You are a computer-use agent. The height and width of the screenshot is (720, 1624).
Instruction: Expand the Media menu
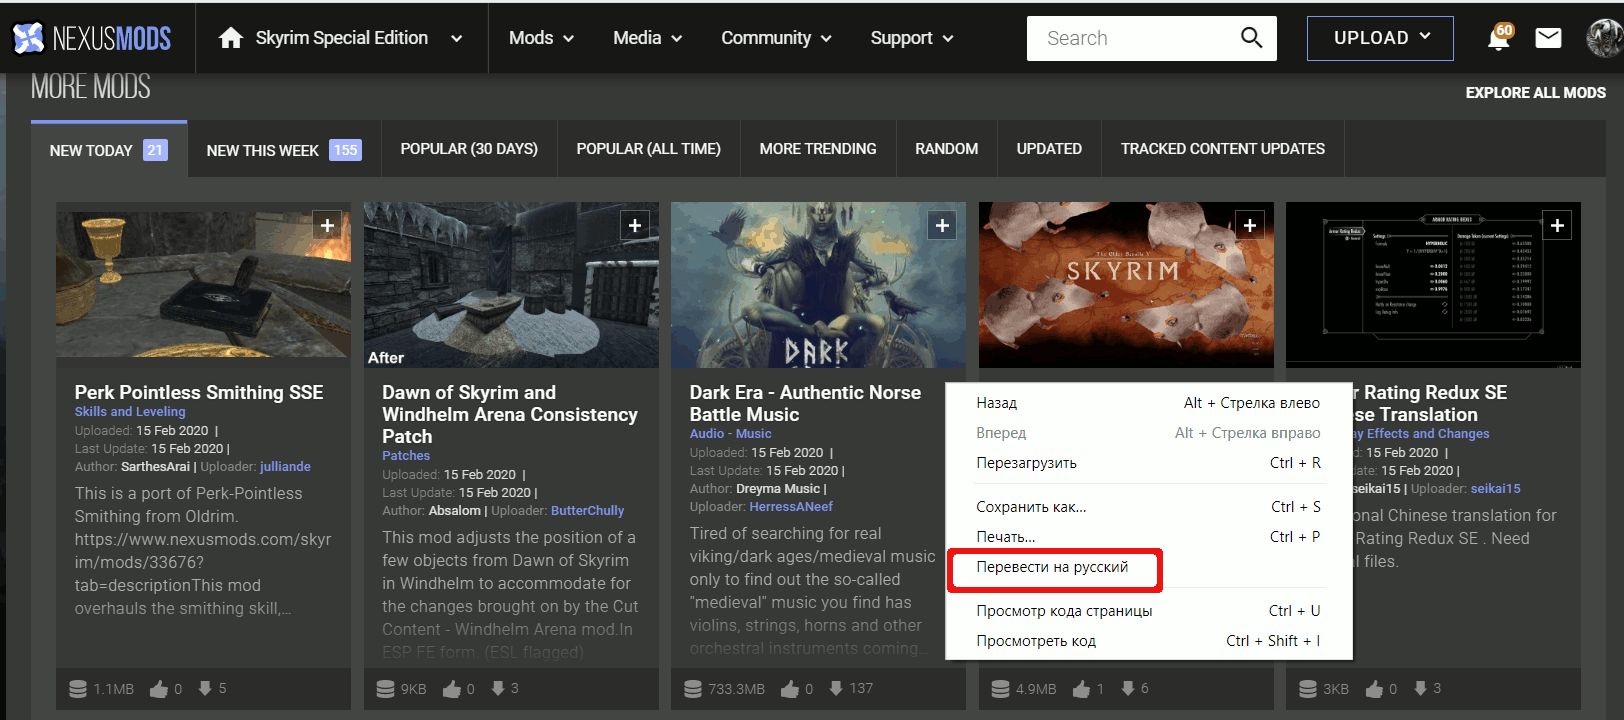[x=648, y=38]
